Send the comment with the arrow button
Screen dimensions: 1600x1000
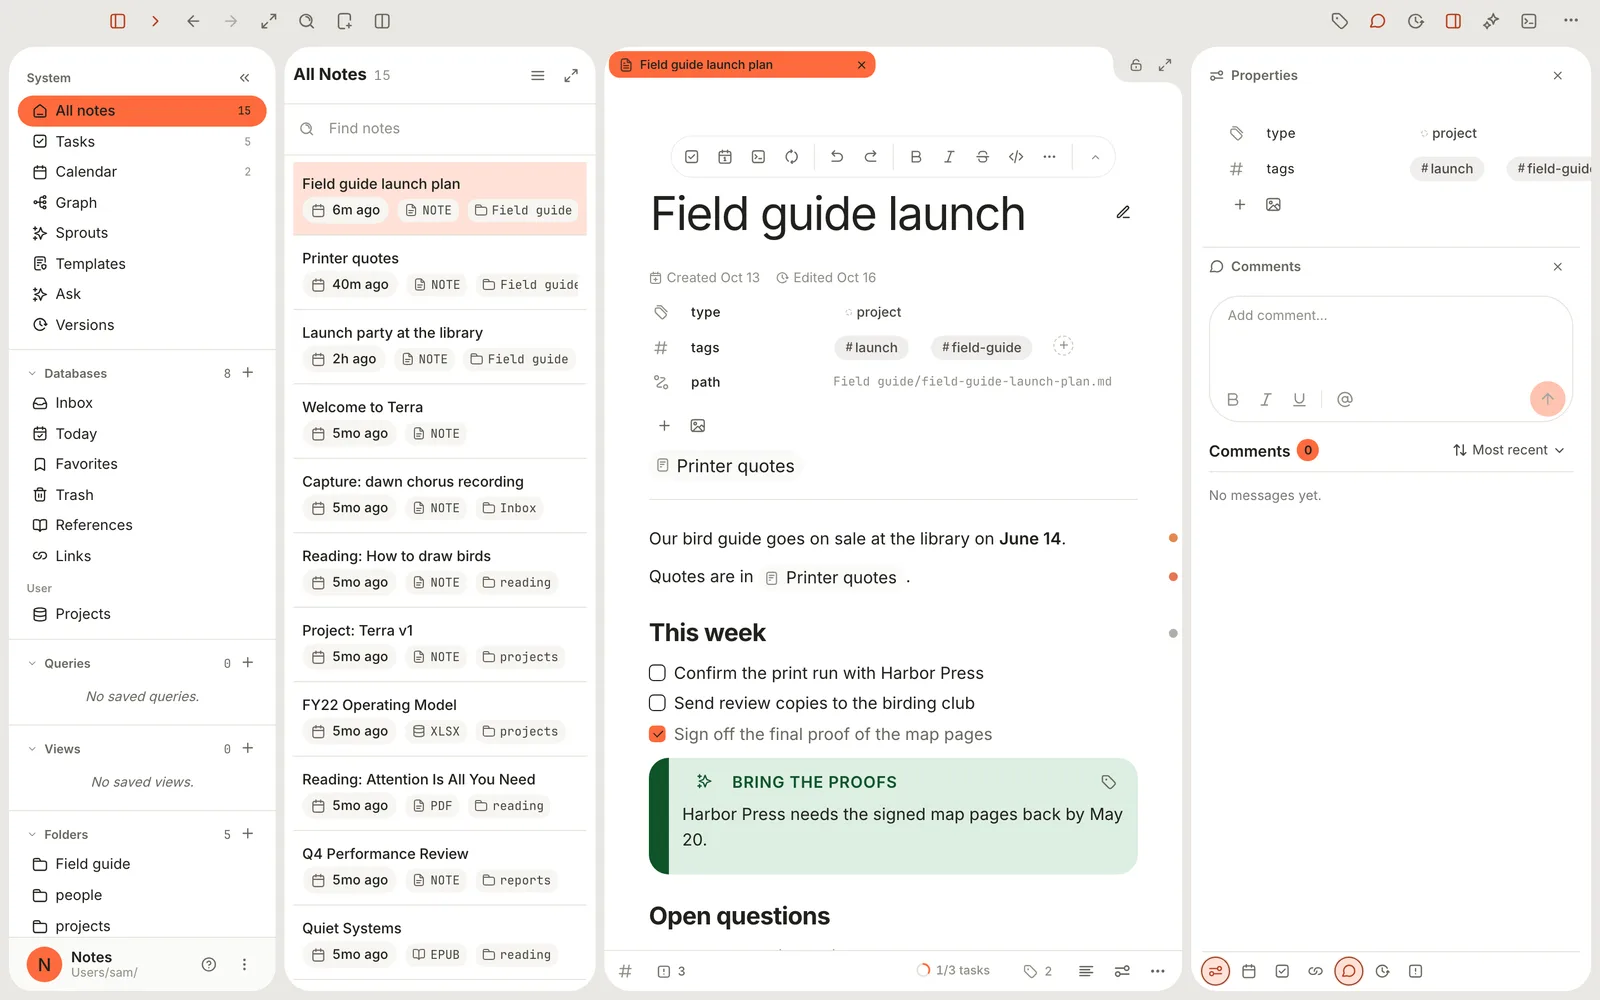(x=1547, y=399)
